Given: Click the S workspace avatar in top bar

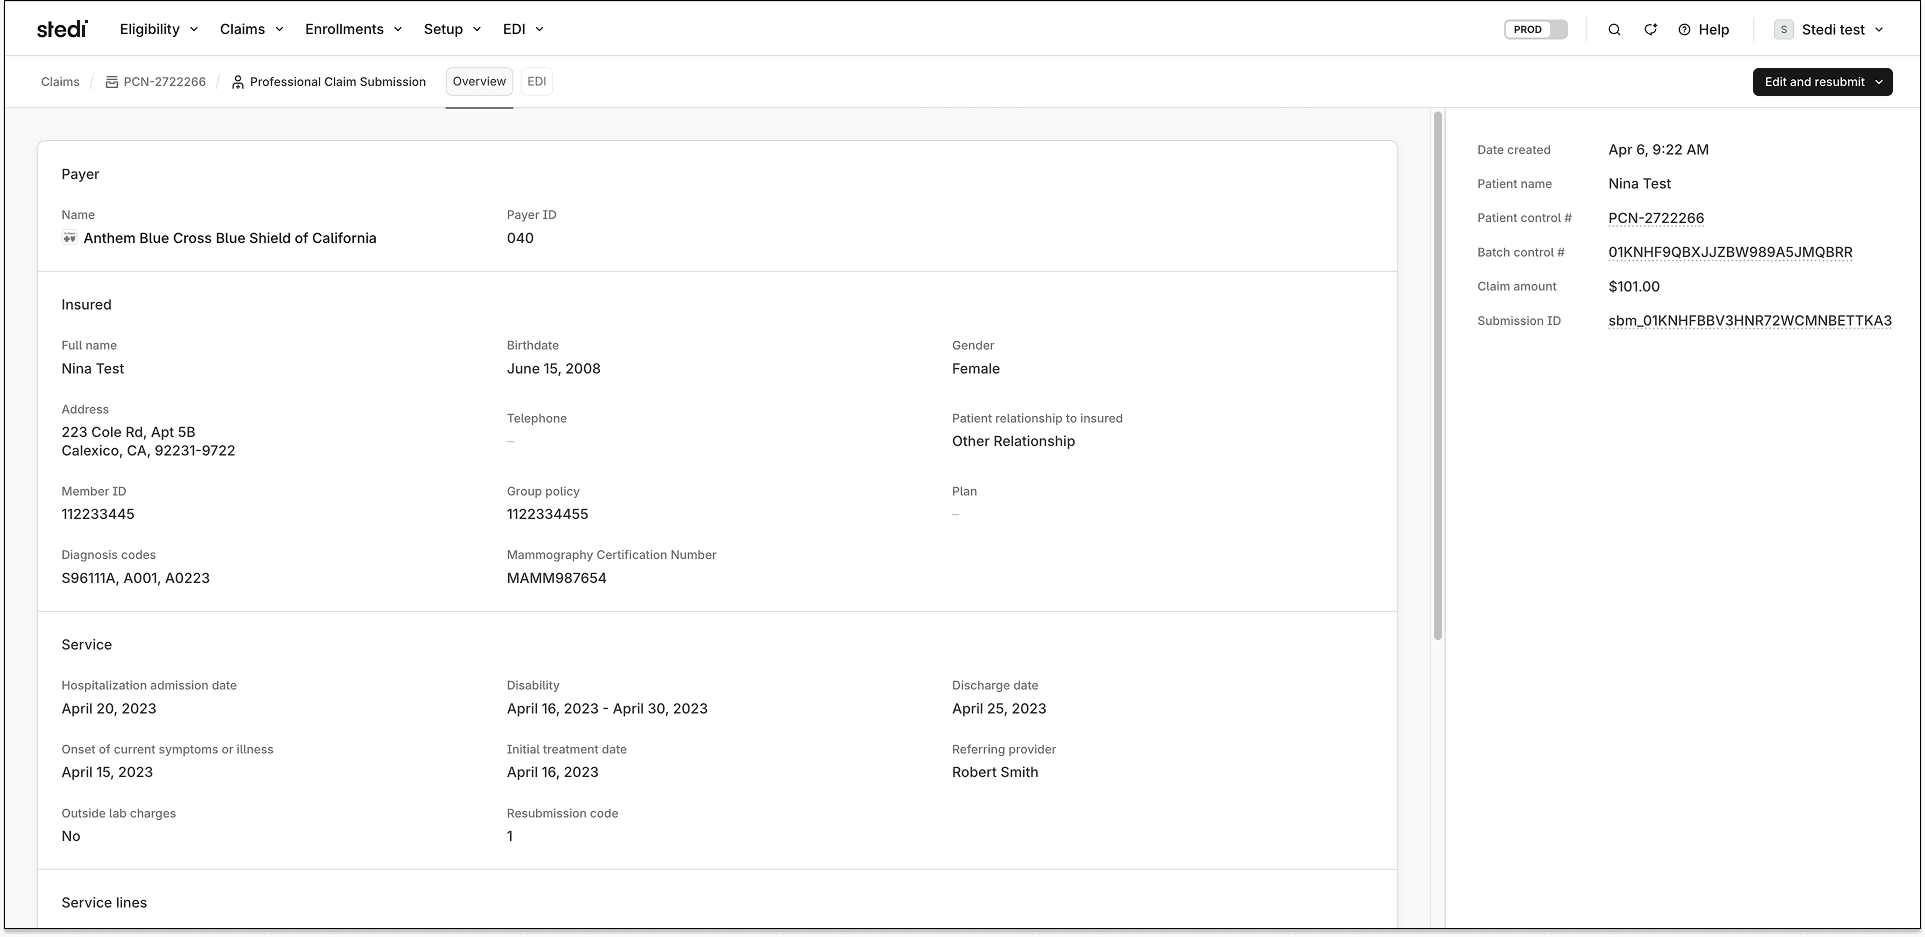Looking at the screenshot, I should pos(1784,29).
